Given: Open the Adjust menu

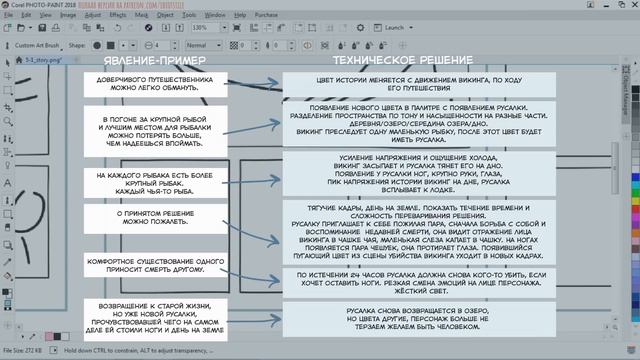Looking at the screenshot, I should point(93,15).
